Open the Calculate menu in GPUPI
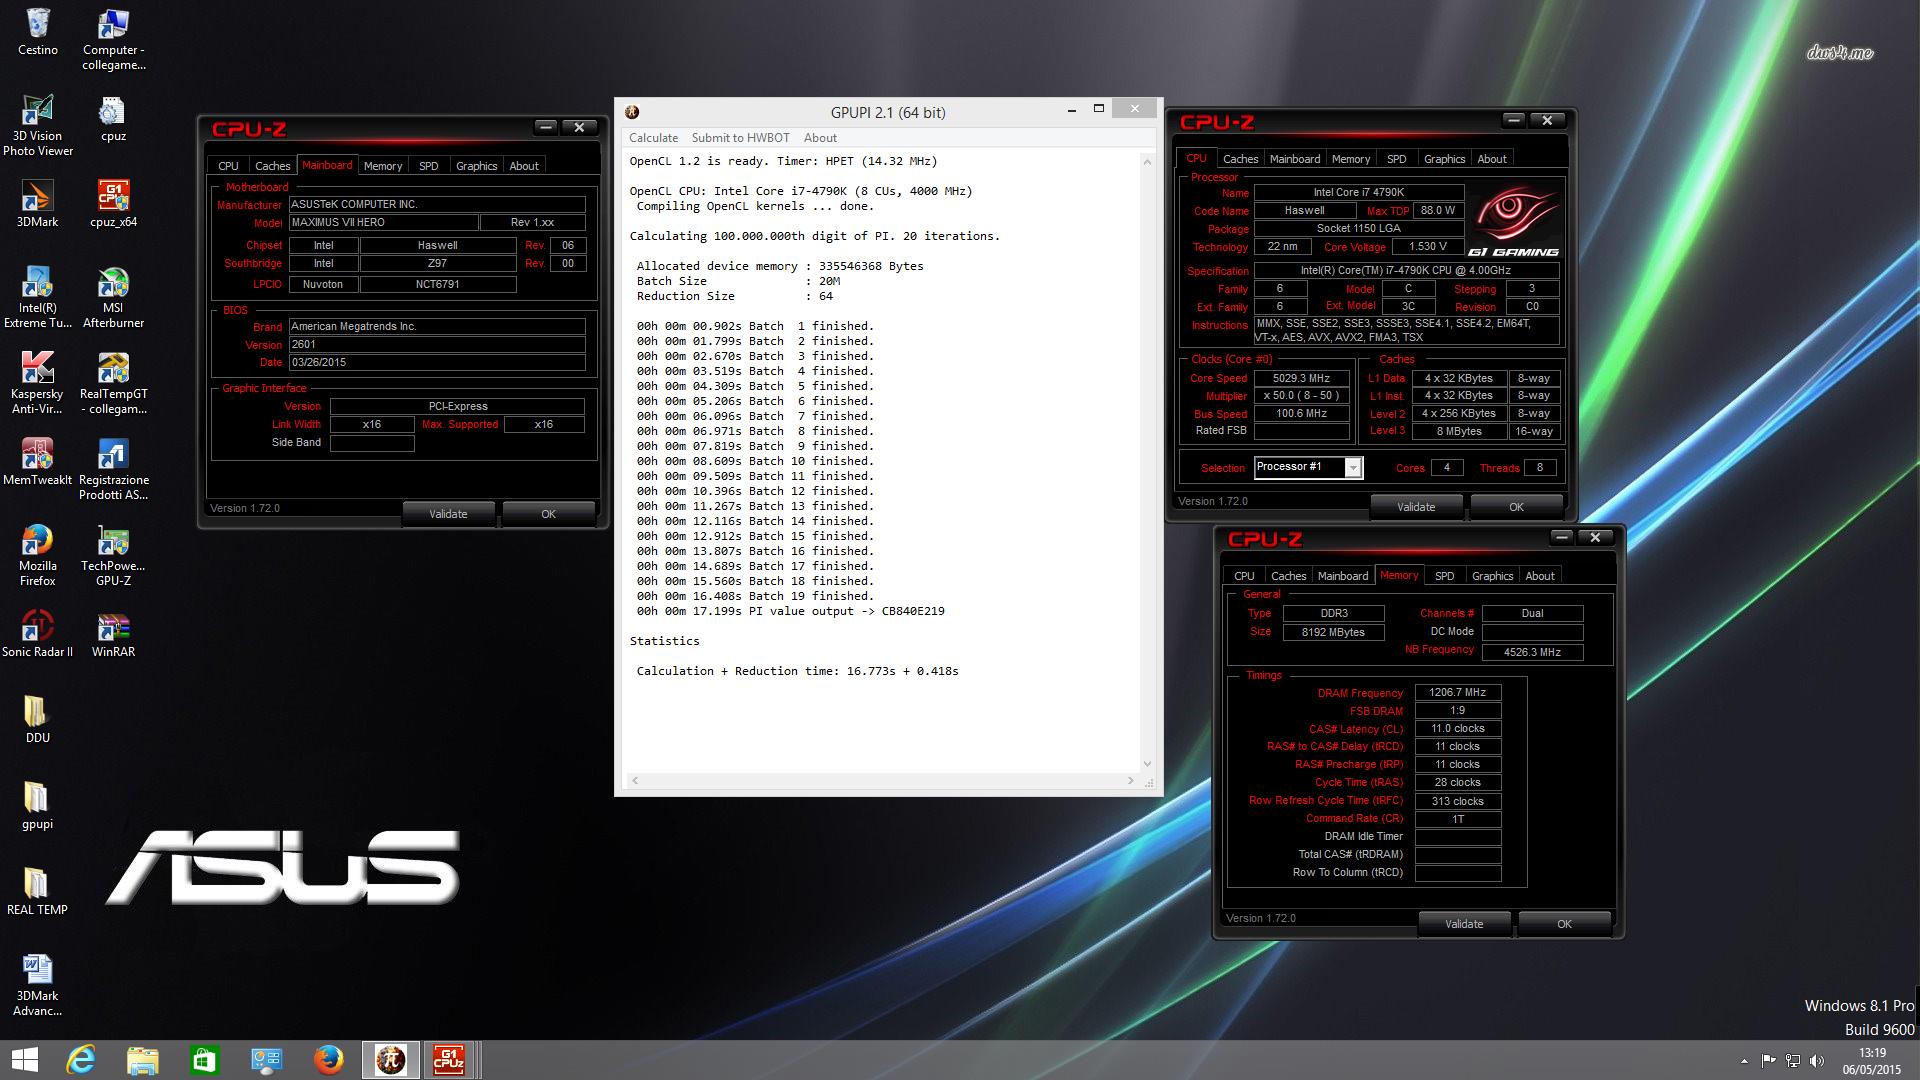The height and width of the screenshot is (1080, 1920). click(653, 138)
